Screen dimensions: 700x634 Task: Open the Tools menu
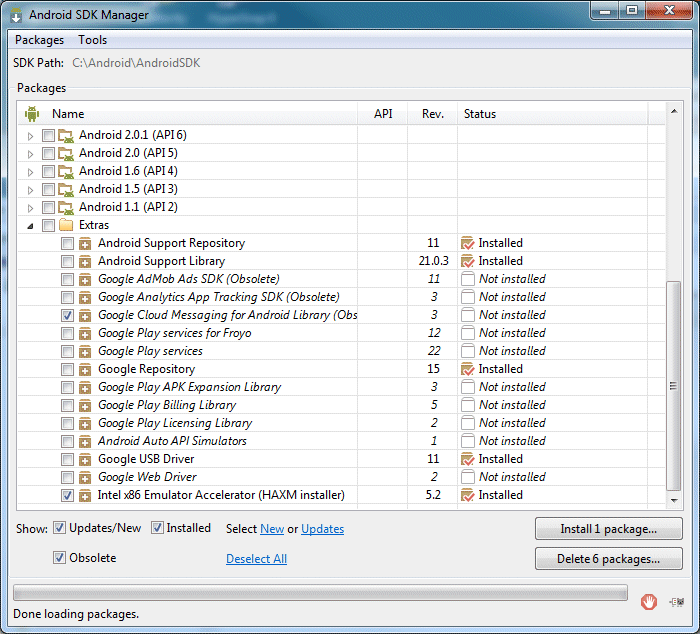point(92,40)
